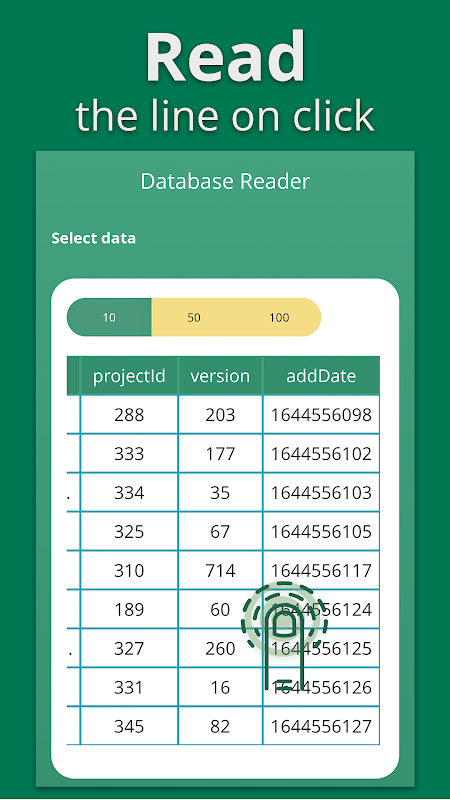Click version cell 177

point(220,454)
